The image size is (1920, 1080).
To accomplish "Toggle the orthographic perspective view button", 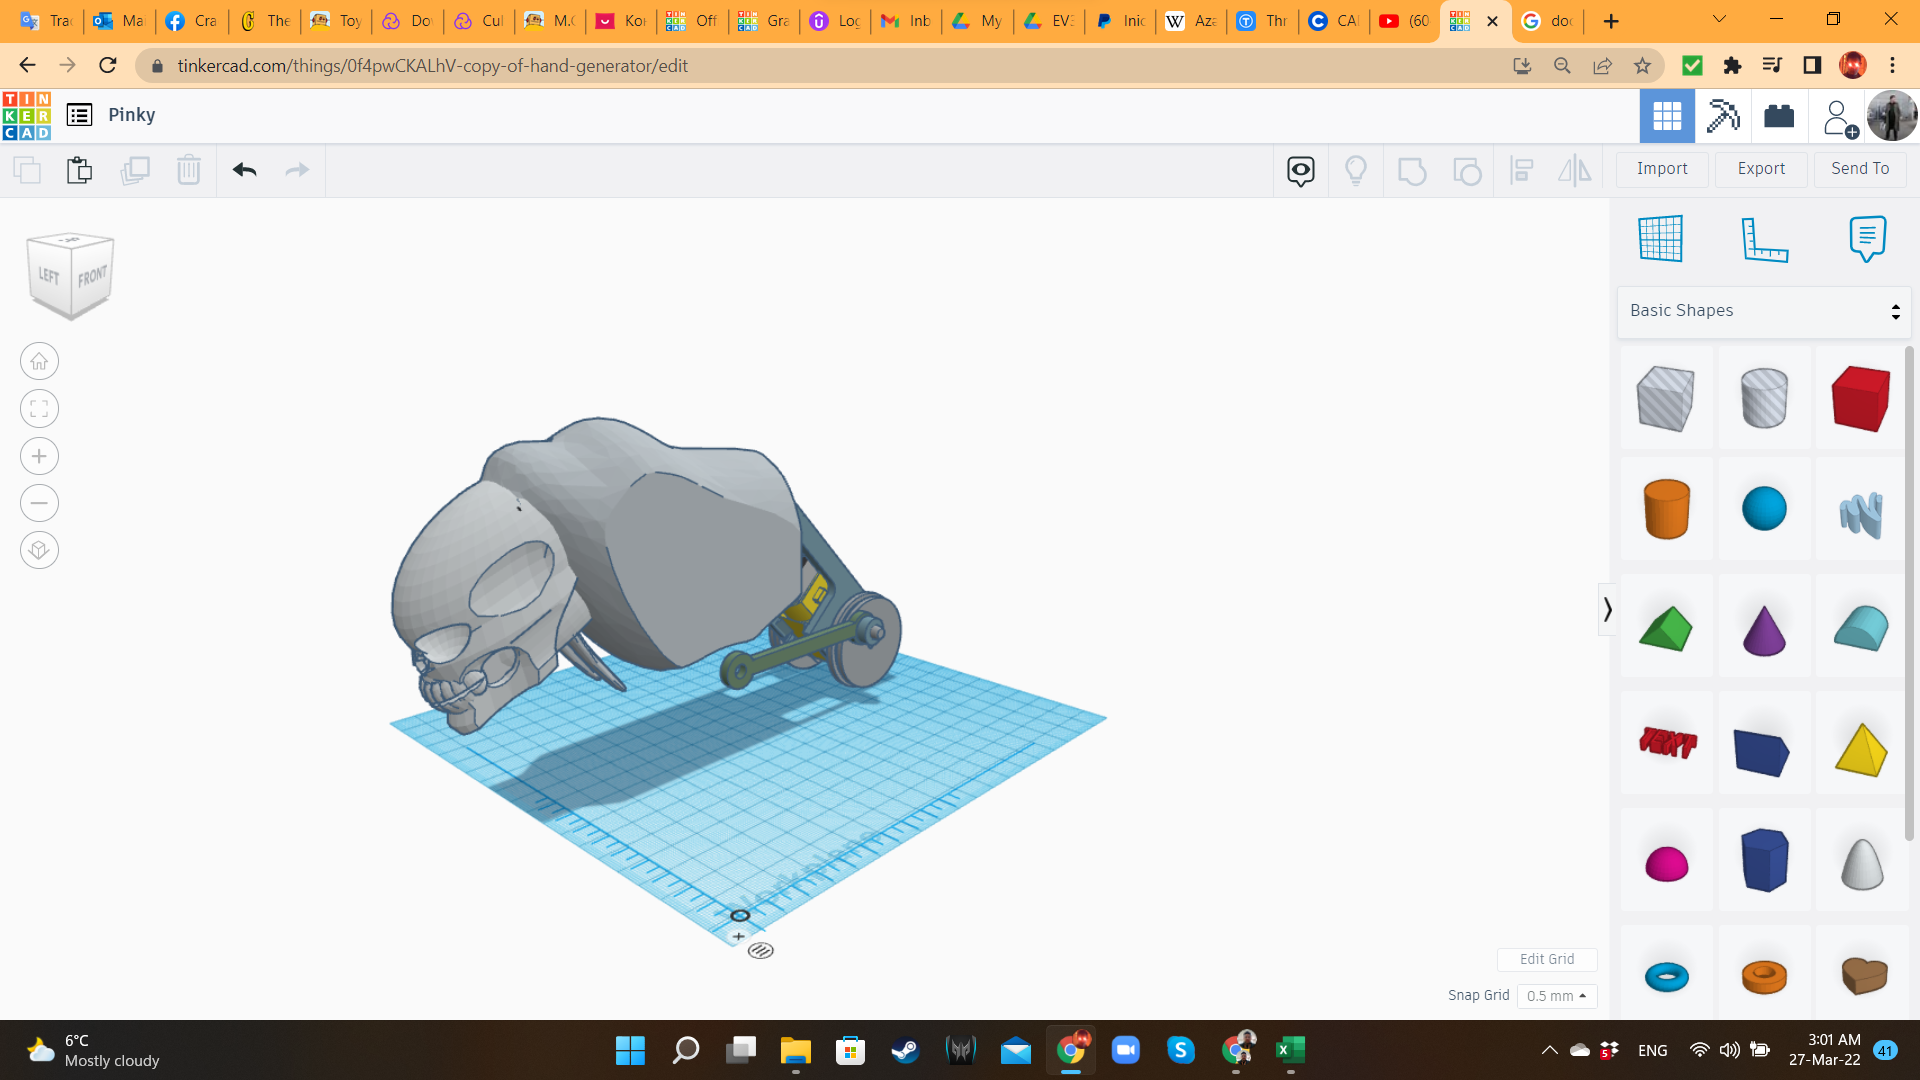I will click(x=39, y=550).
